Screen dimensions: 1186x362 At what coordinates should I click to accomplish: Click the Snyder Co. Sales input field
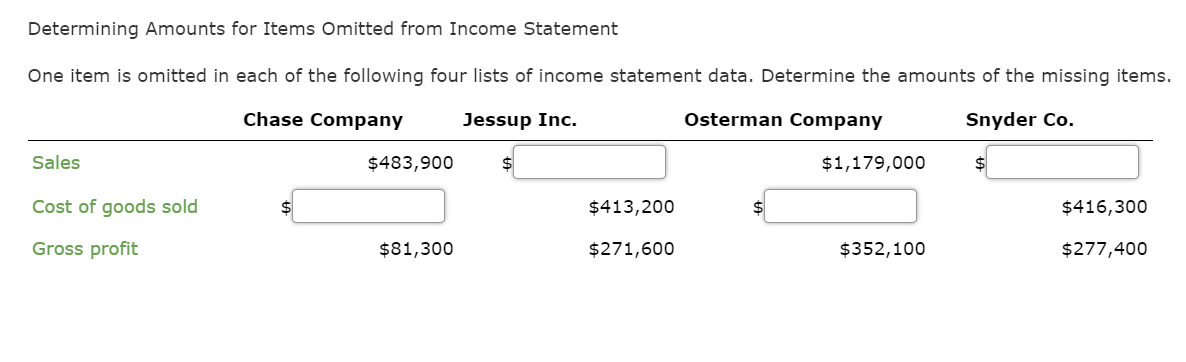coord(1062,162)
